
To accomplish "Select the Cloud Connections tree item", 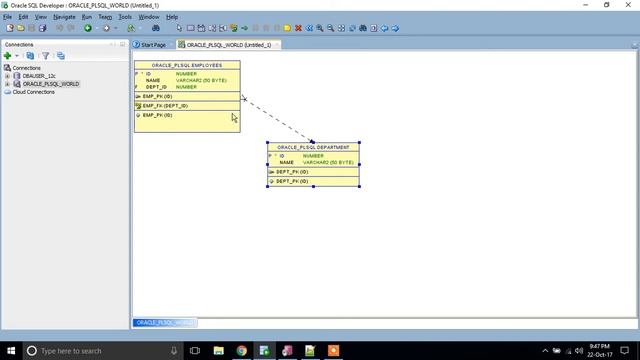I will (x=33, y=92).
